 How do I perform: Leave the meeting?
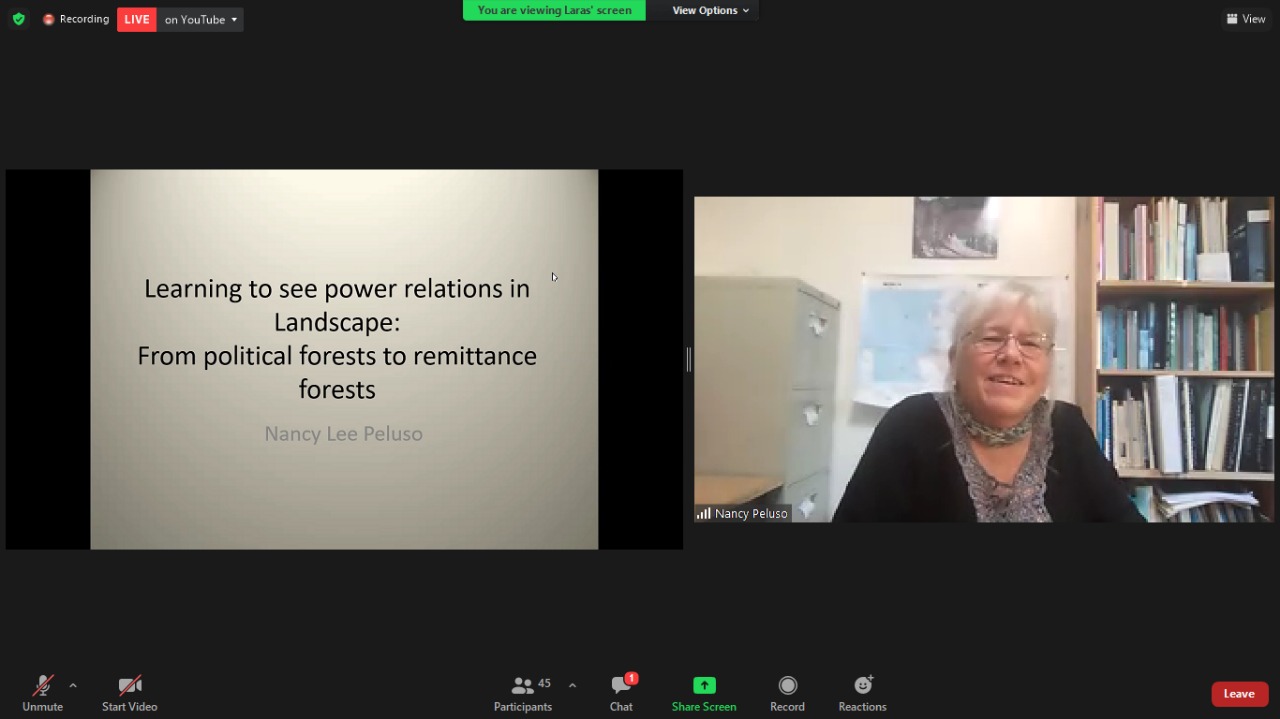coord(1239,694)
